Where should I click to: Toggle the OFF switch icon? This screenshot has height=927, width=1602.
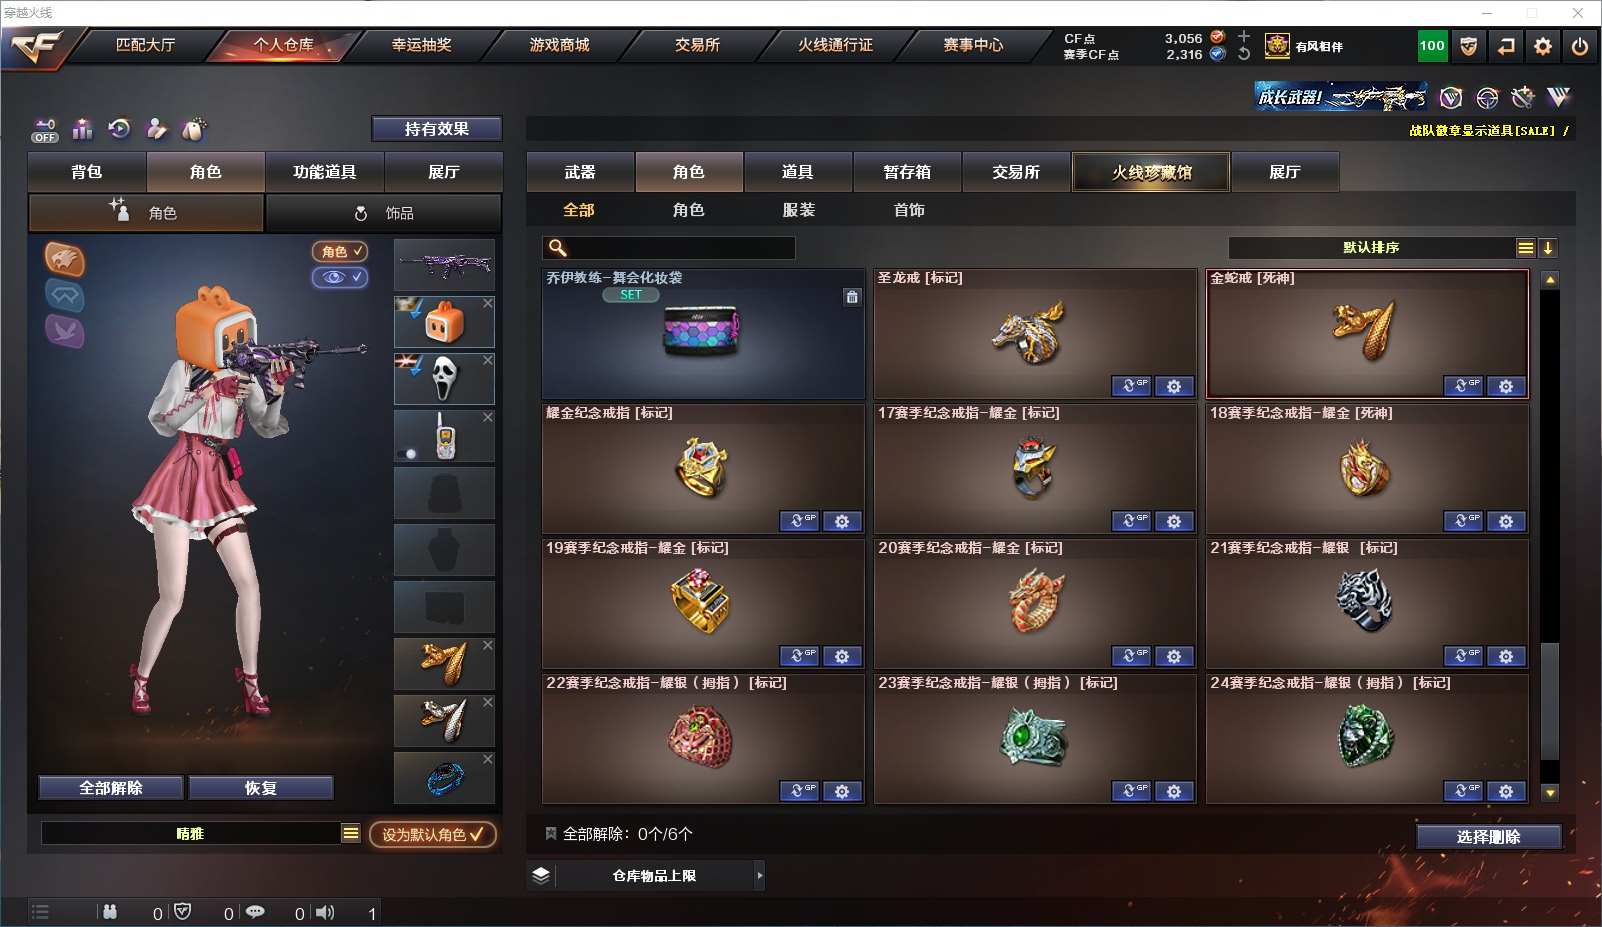point(45,130)
